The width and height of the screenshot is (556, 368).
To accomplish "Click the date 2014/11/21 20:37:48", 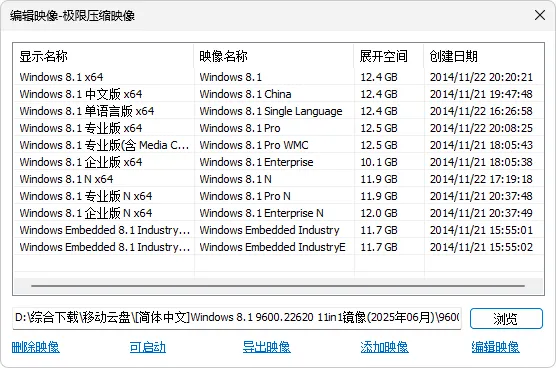I will (481, 196).
